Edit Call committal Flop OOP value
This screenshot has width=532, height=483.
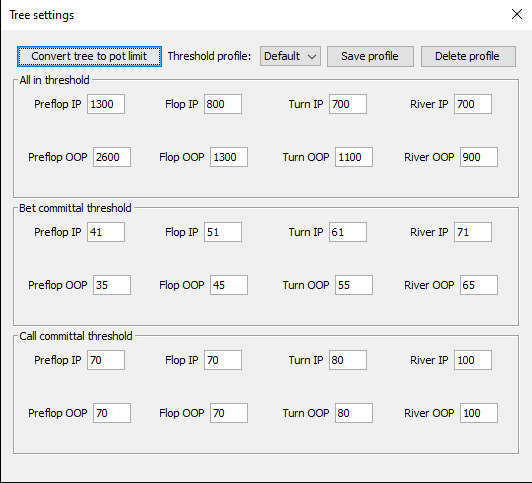(x=229, y=413)
